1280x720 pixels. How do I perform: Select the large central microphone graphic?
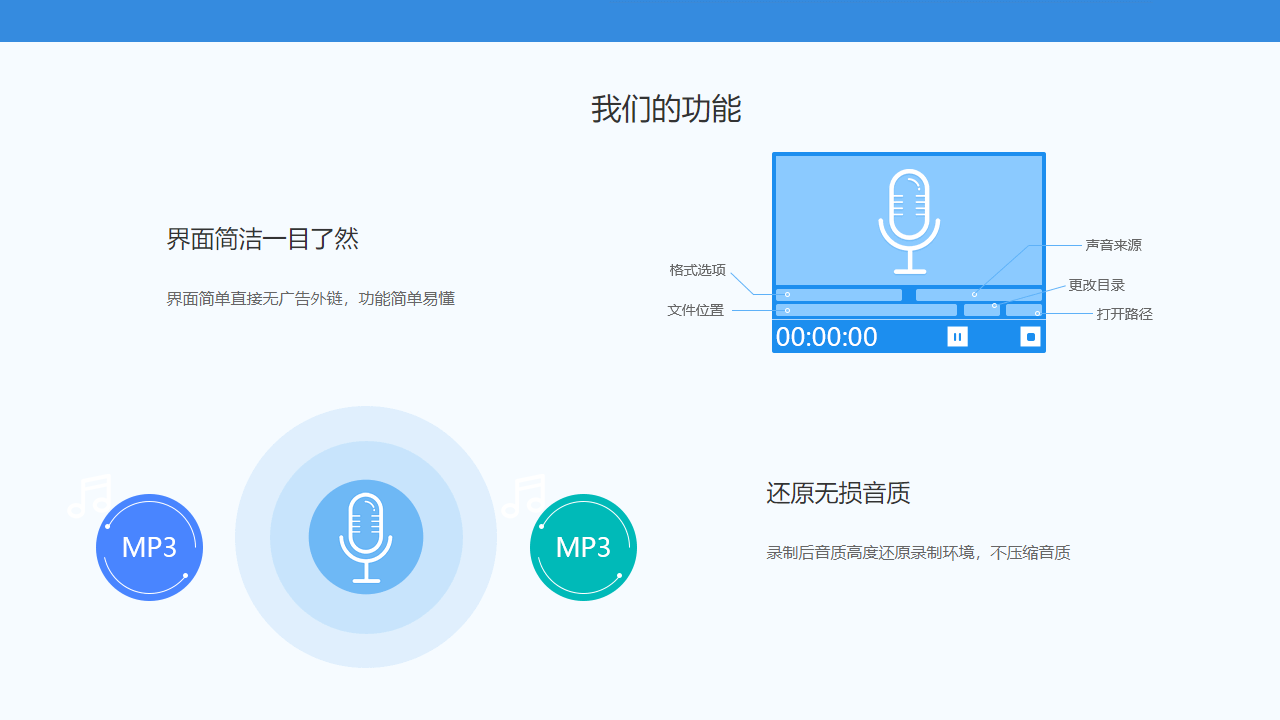click(x=366, y=537)
